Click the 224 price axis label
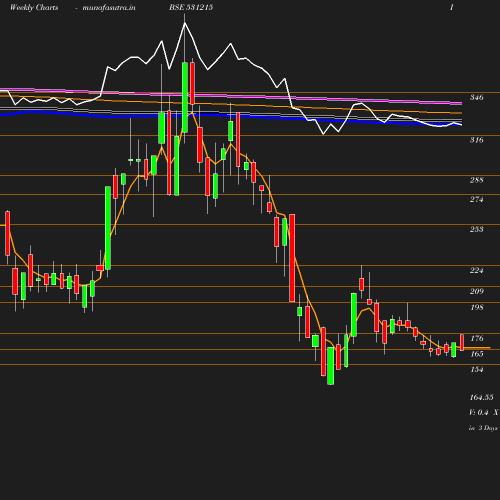 point(477,270)
